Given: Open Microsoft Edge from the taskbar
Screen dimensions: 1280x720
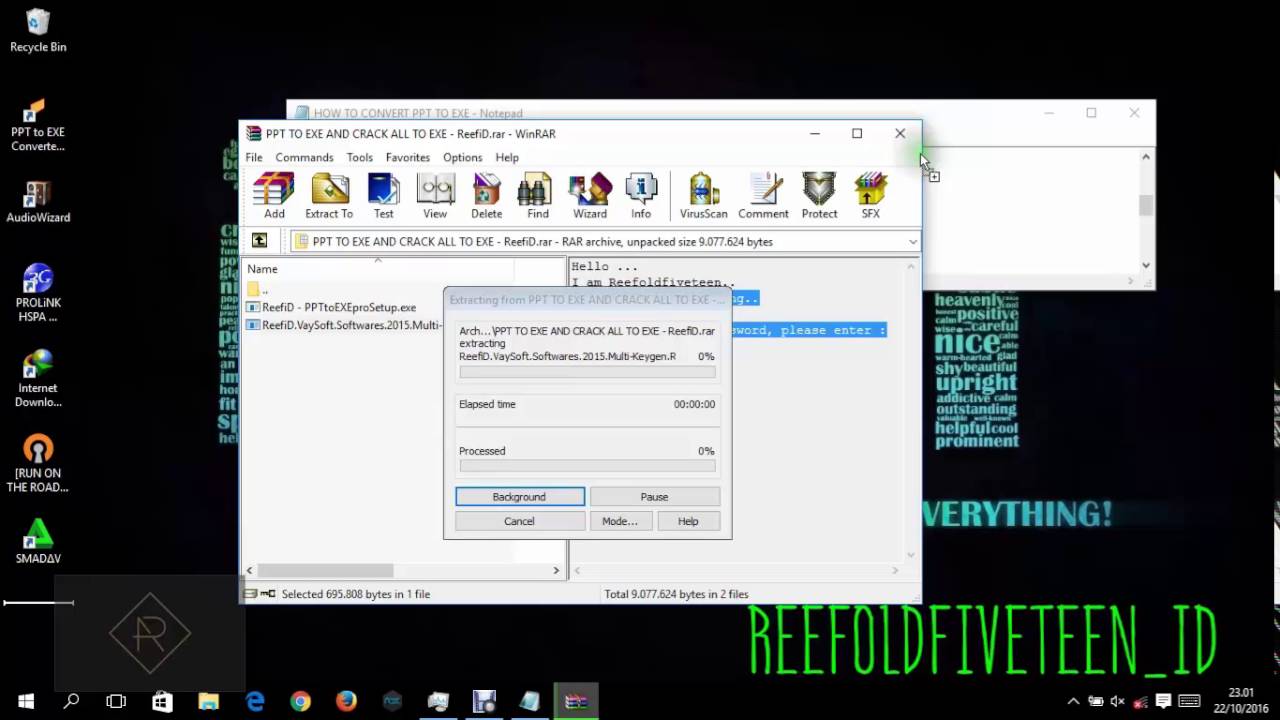Looking at the screenshot, I should (255, 701).
